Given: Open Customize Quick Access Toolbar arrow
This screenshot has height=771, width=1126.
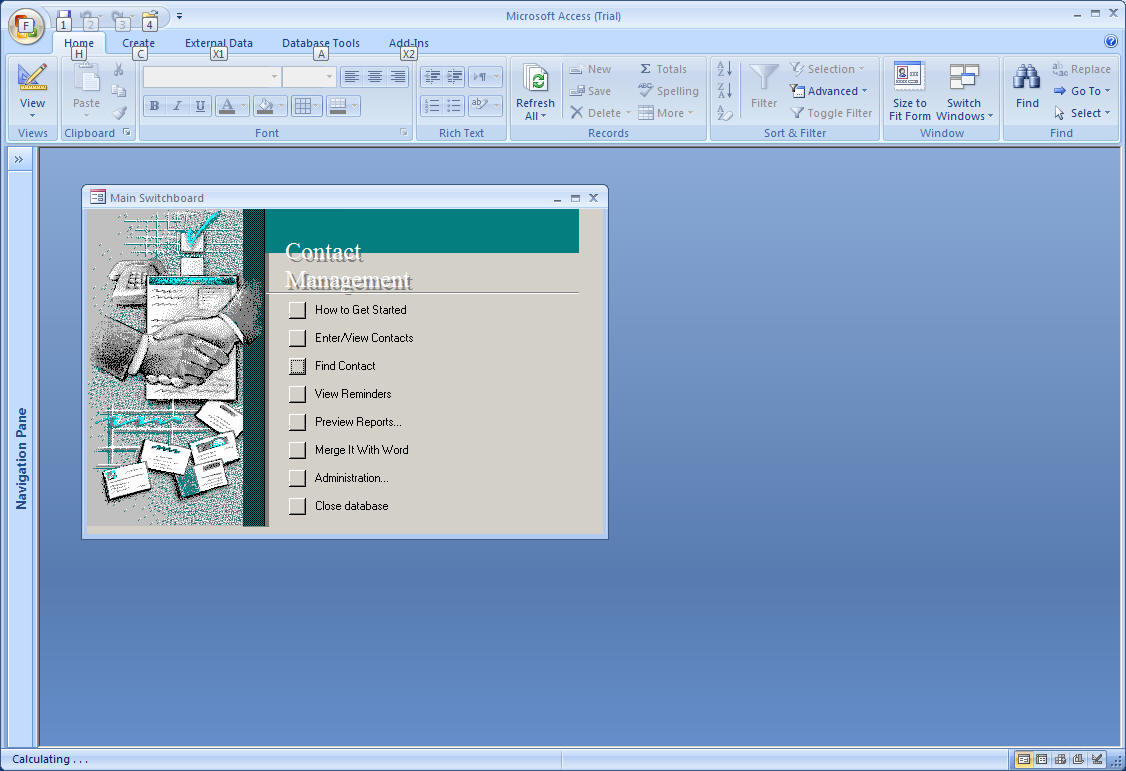Looking at the screenshot, I should pyautogui.click(x=180, y=16).
